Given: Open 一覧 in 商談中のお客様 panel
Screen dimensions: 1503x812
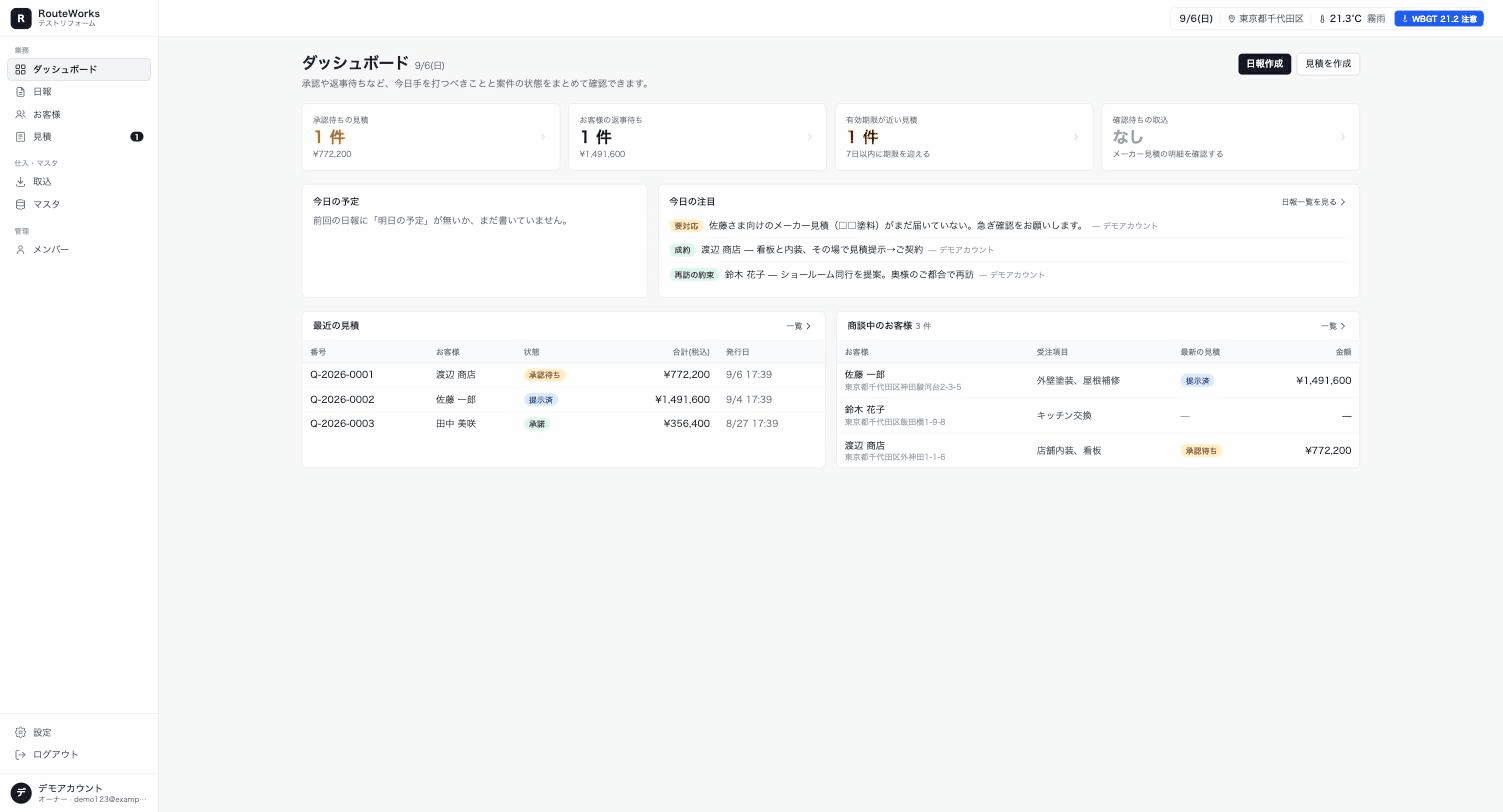Looking at the screenshot, I should tap(1333, 326).
